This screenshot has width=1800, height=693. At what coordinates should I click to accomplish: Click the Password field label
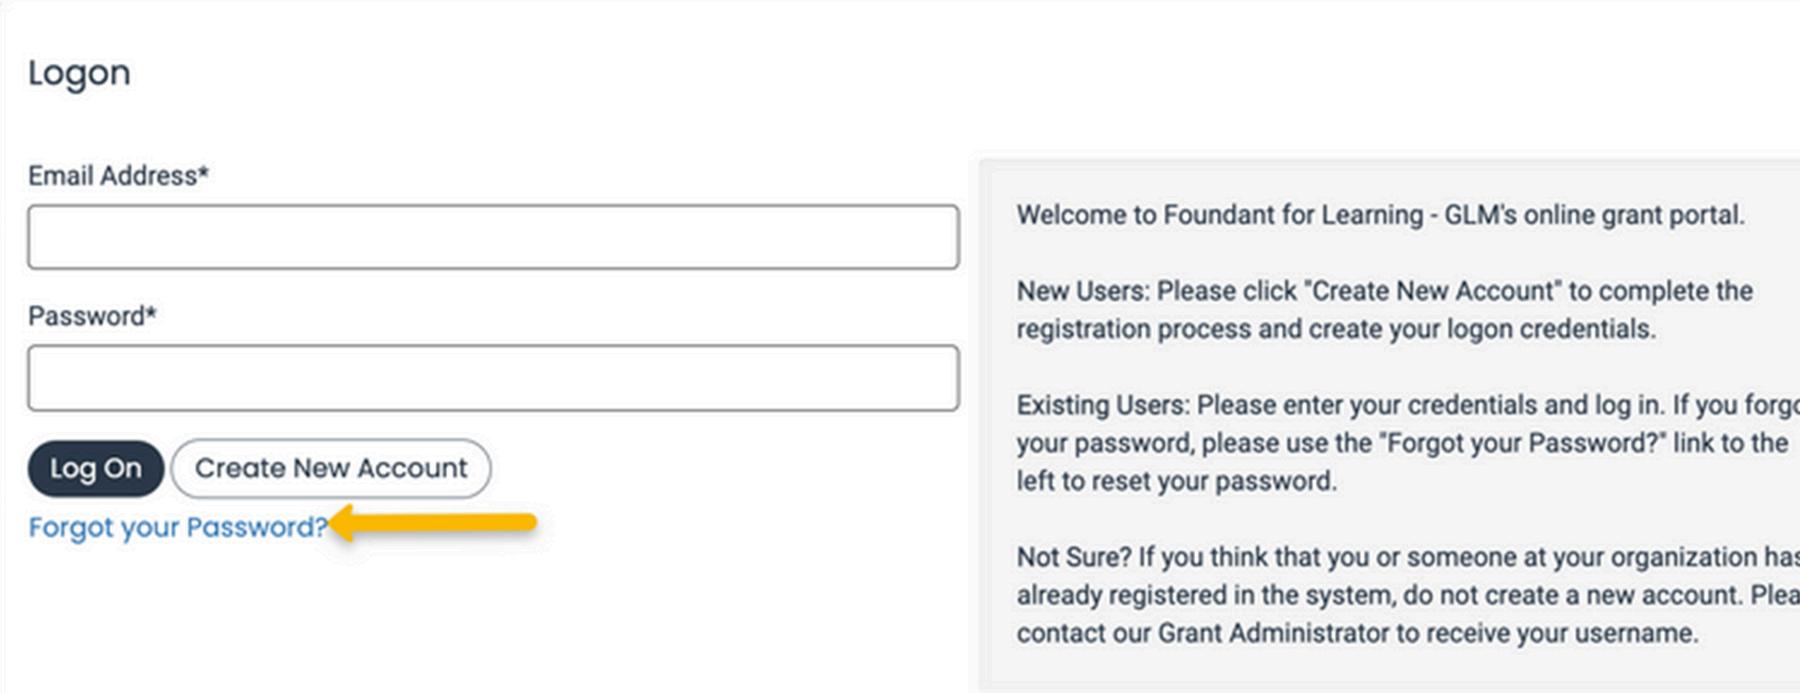pos(86,316)
